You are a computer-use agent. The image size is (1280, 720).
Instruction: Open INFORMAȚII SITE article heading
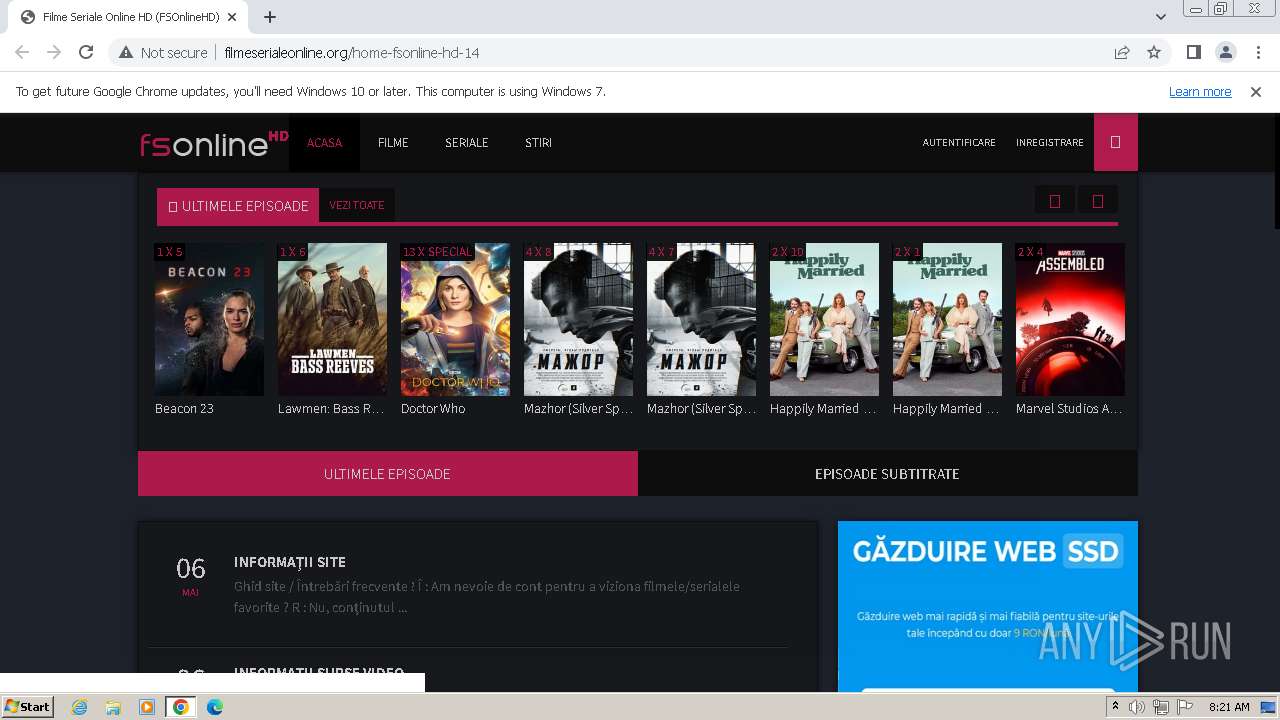click(290, 562)
